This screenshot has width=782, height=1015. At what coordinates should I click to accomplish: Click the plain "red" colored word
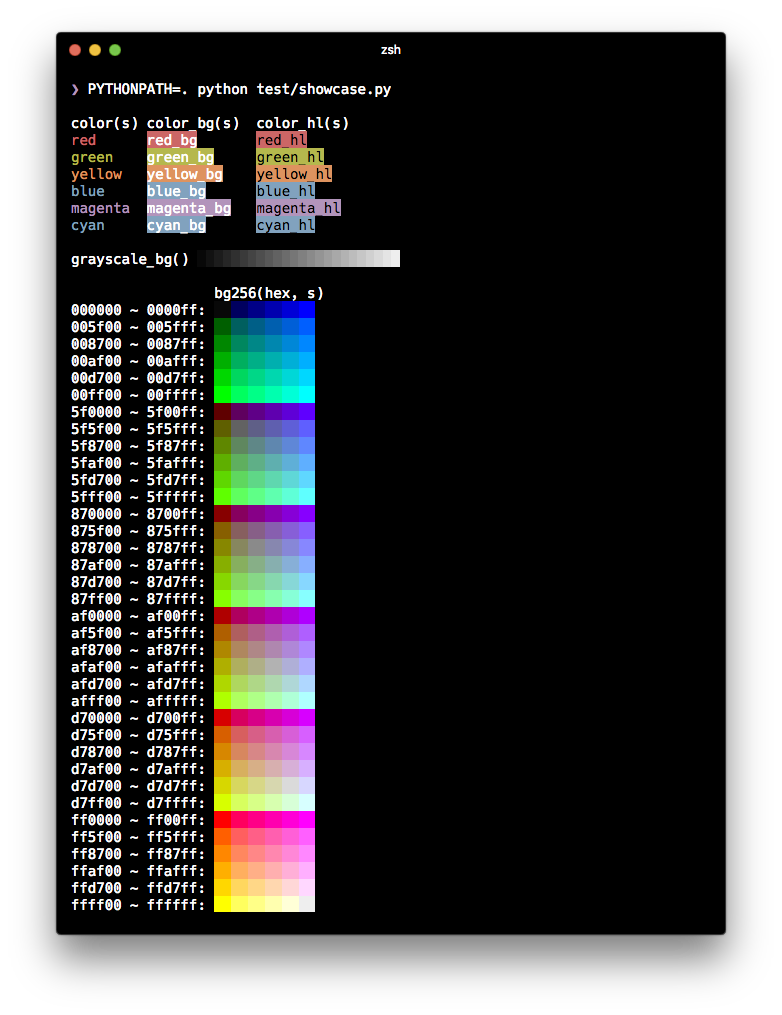[x=84, y=140]
